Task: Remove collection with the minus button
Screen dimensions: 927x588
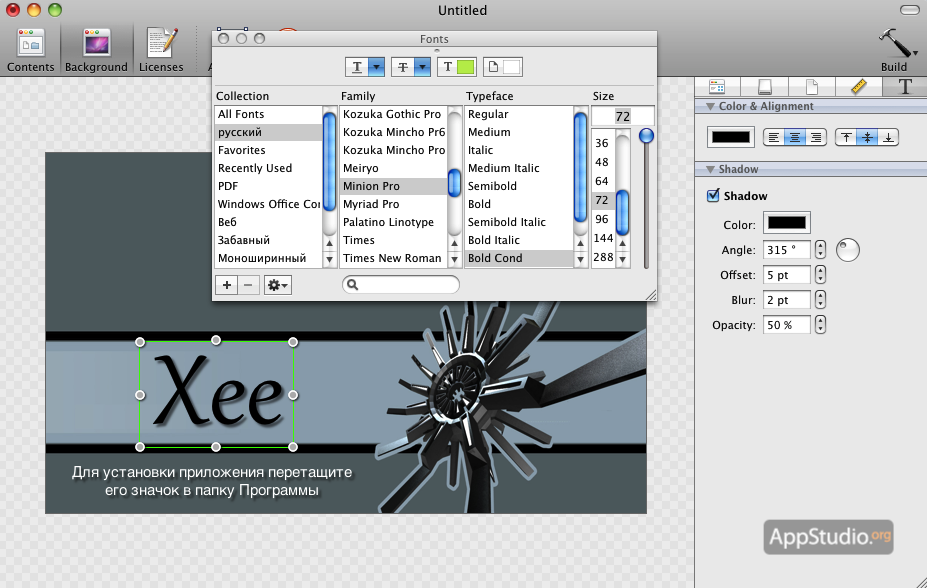Action: pos(248,285)
